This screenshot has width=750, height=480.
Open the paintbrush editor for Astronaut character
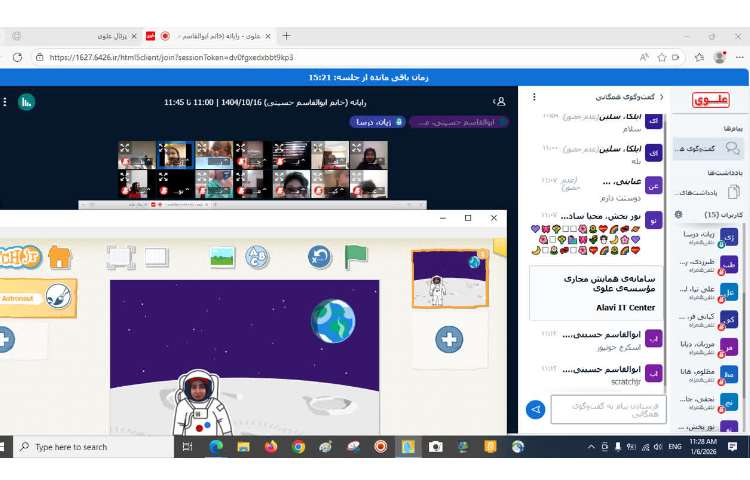[x=59, y=296]
